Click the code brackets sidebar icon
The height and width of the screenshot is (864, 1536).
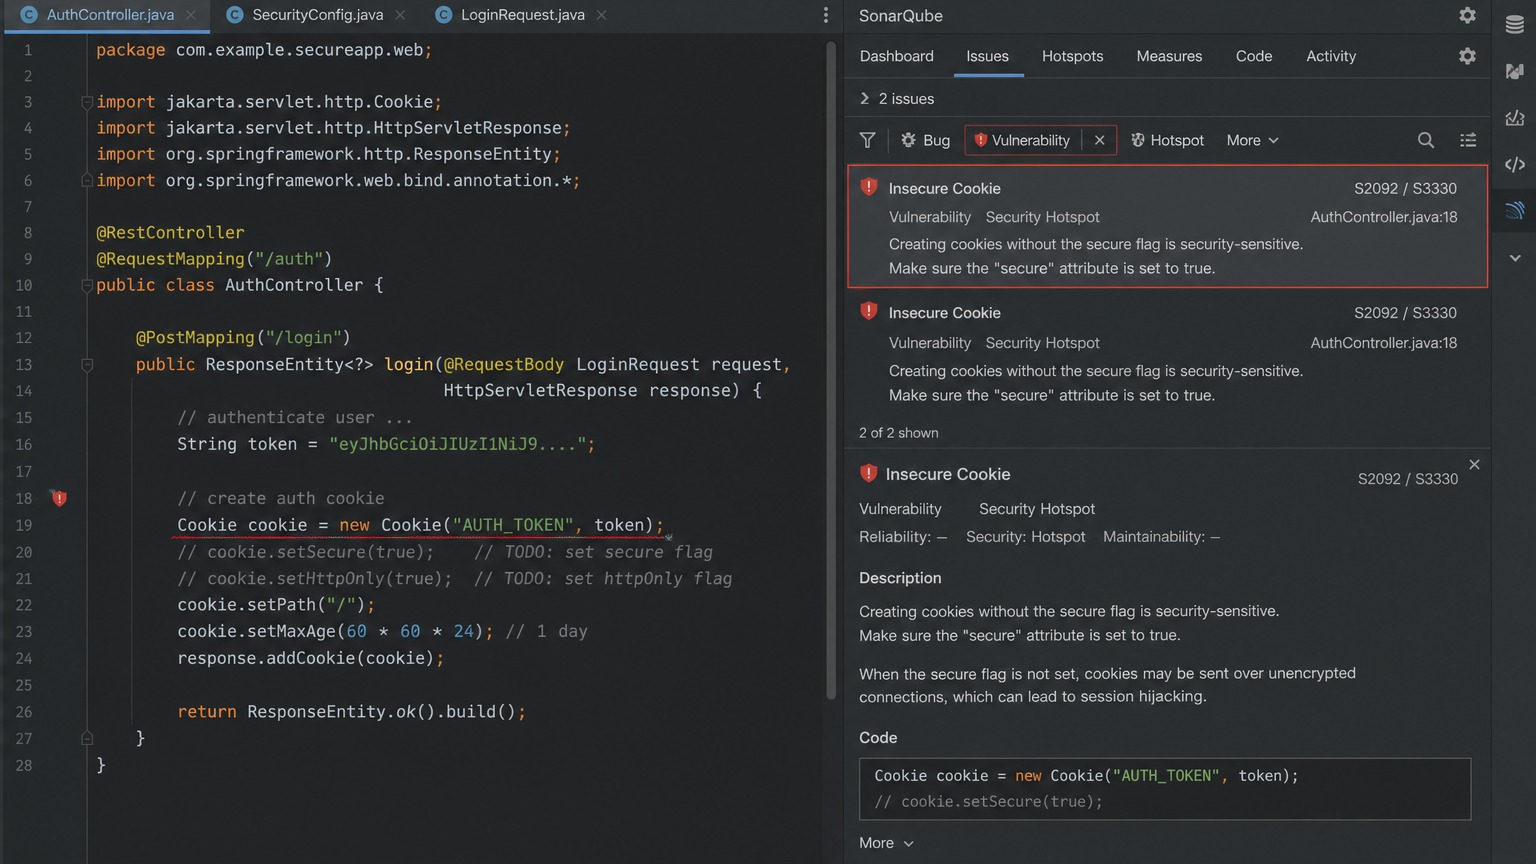(x=1515, y=164)
